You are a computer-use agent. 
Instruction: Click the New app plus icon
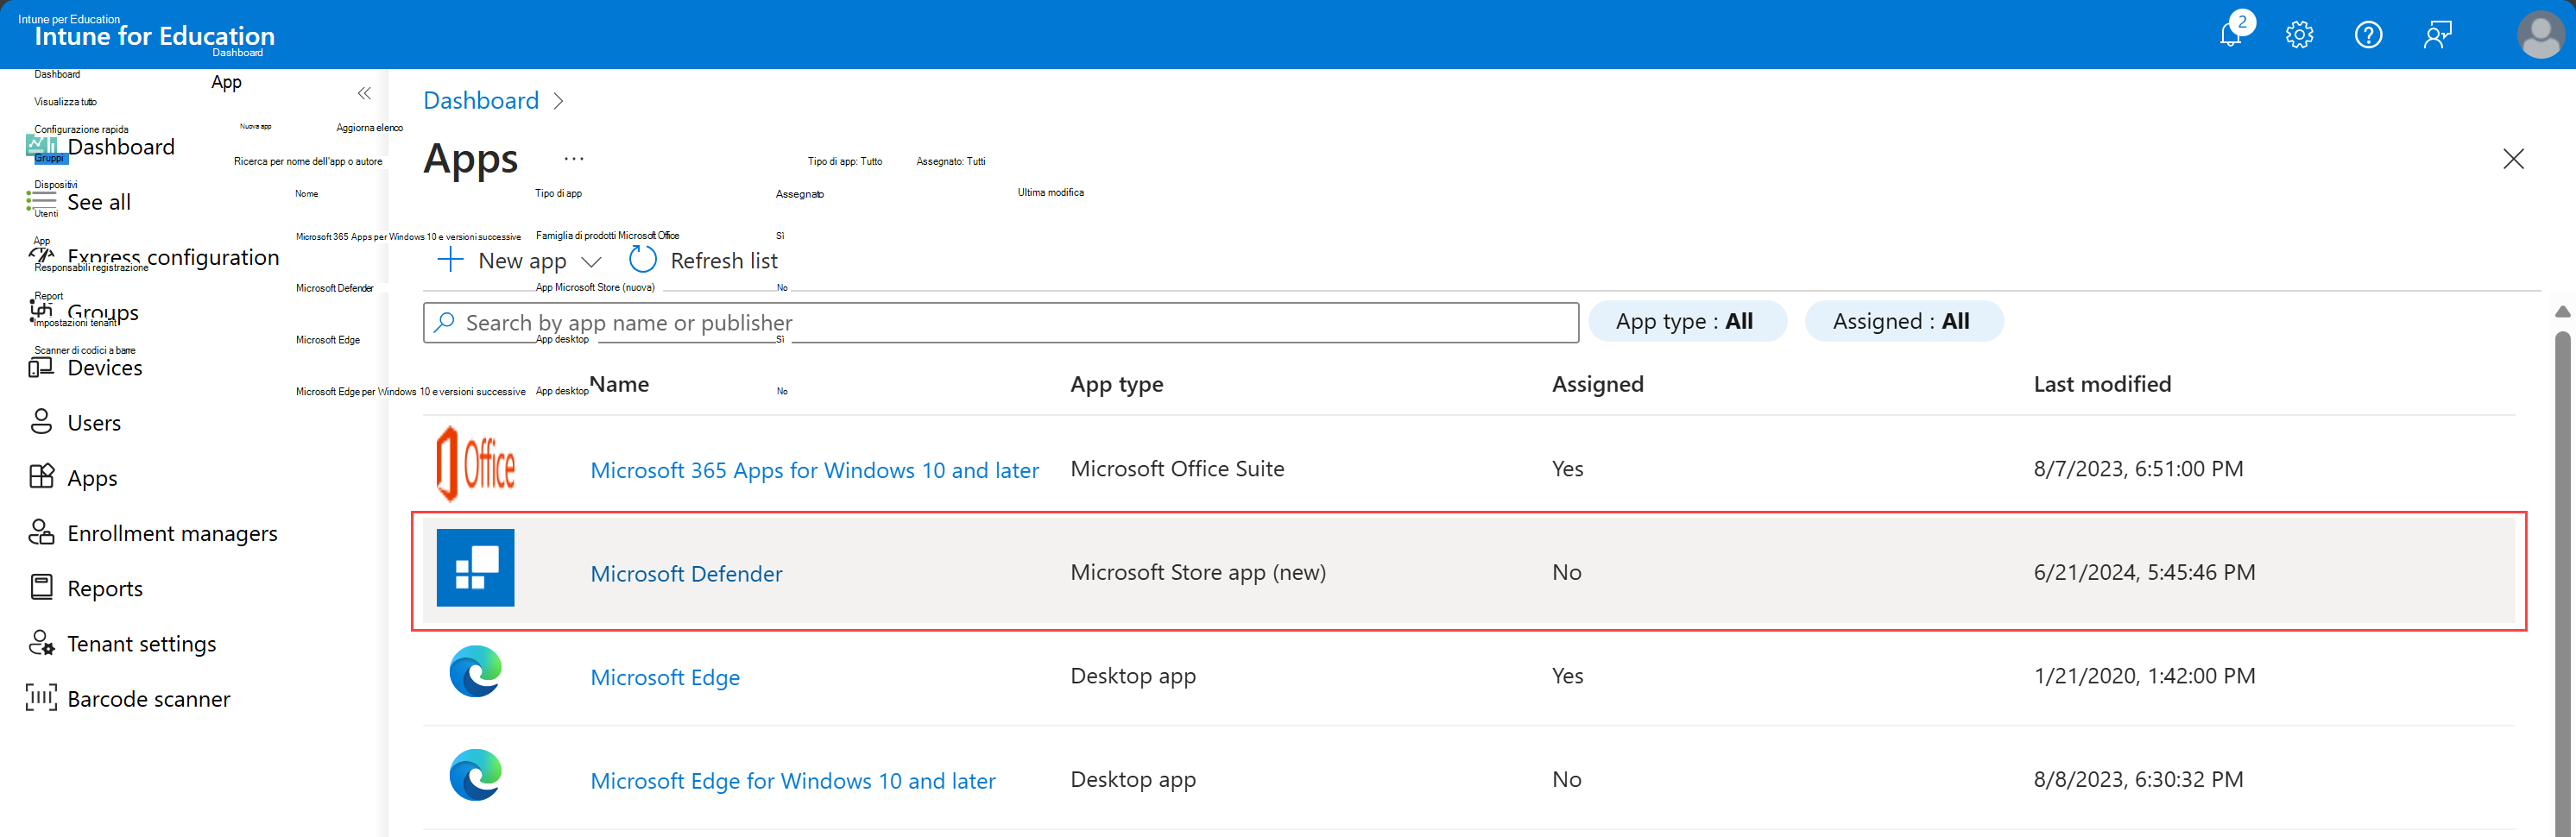click(450, 261)
